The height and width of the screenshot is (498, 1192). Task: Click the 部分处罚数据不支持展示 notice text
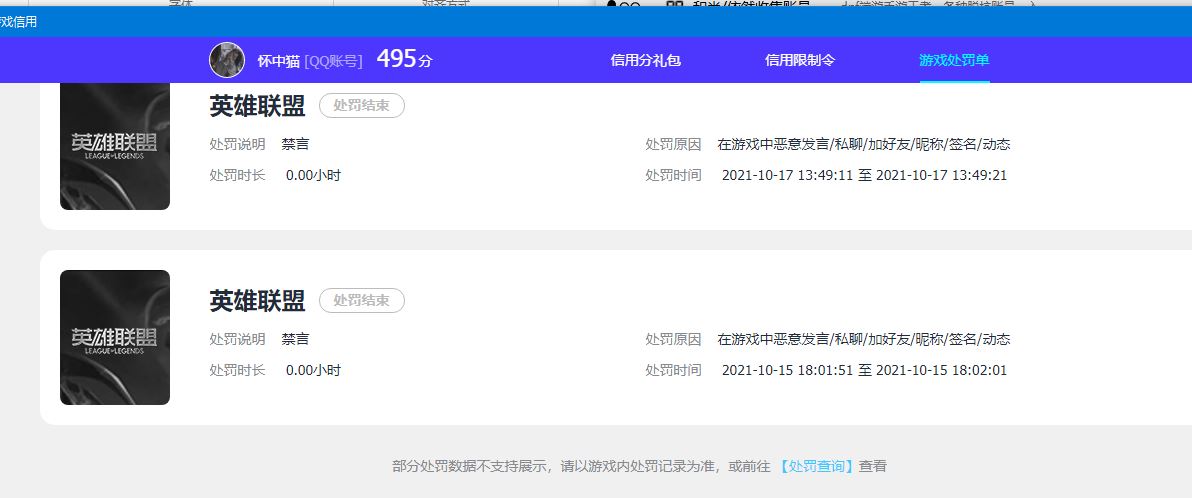pyautogui.click(x=639, y=466)
